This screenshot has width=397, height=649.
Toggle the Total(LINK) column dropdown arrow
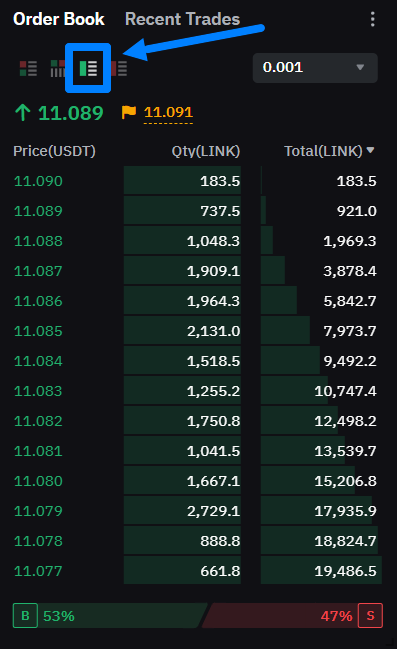click(371, 150)
